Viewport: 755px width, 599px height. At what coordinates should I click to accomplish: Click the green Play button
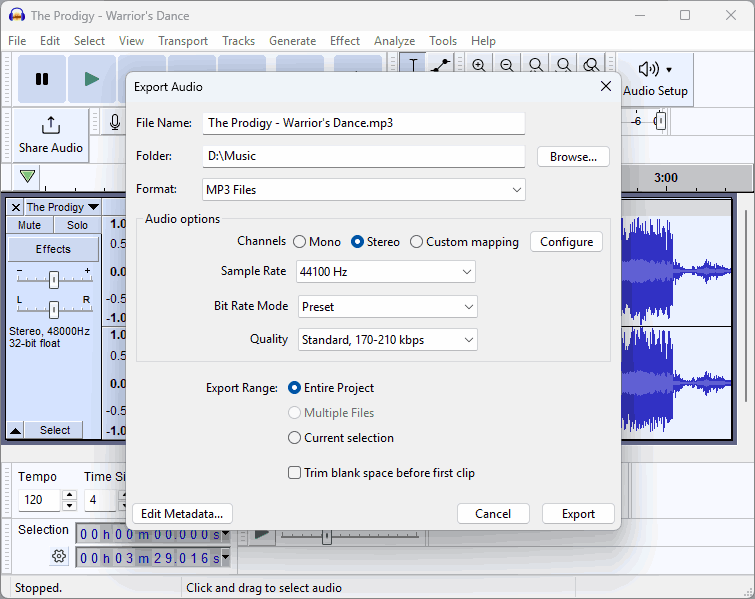click(x=91, y=79)
